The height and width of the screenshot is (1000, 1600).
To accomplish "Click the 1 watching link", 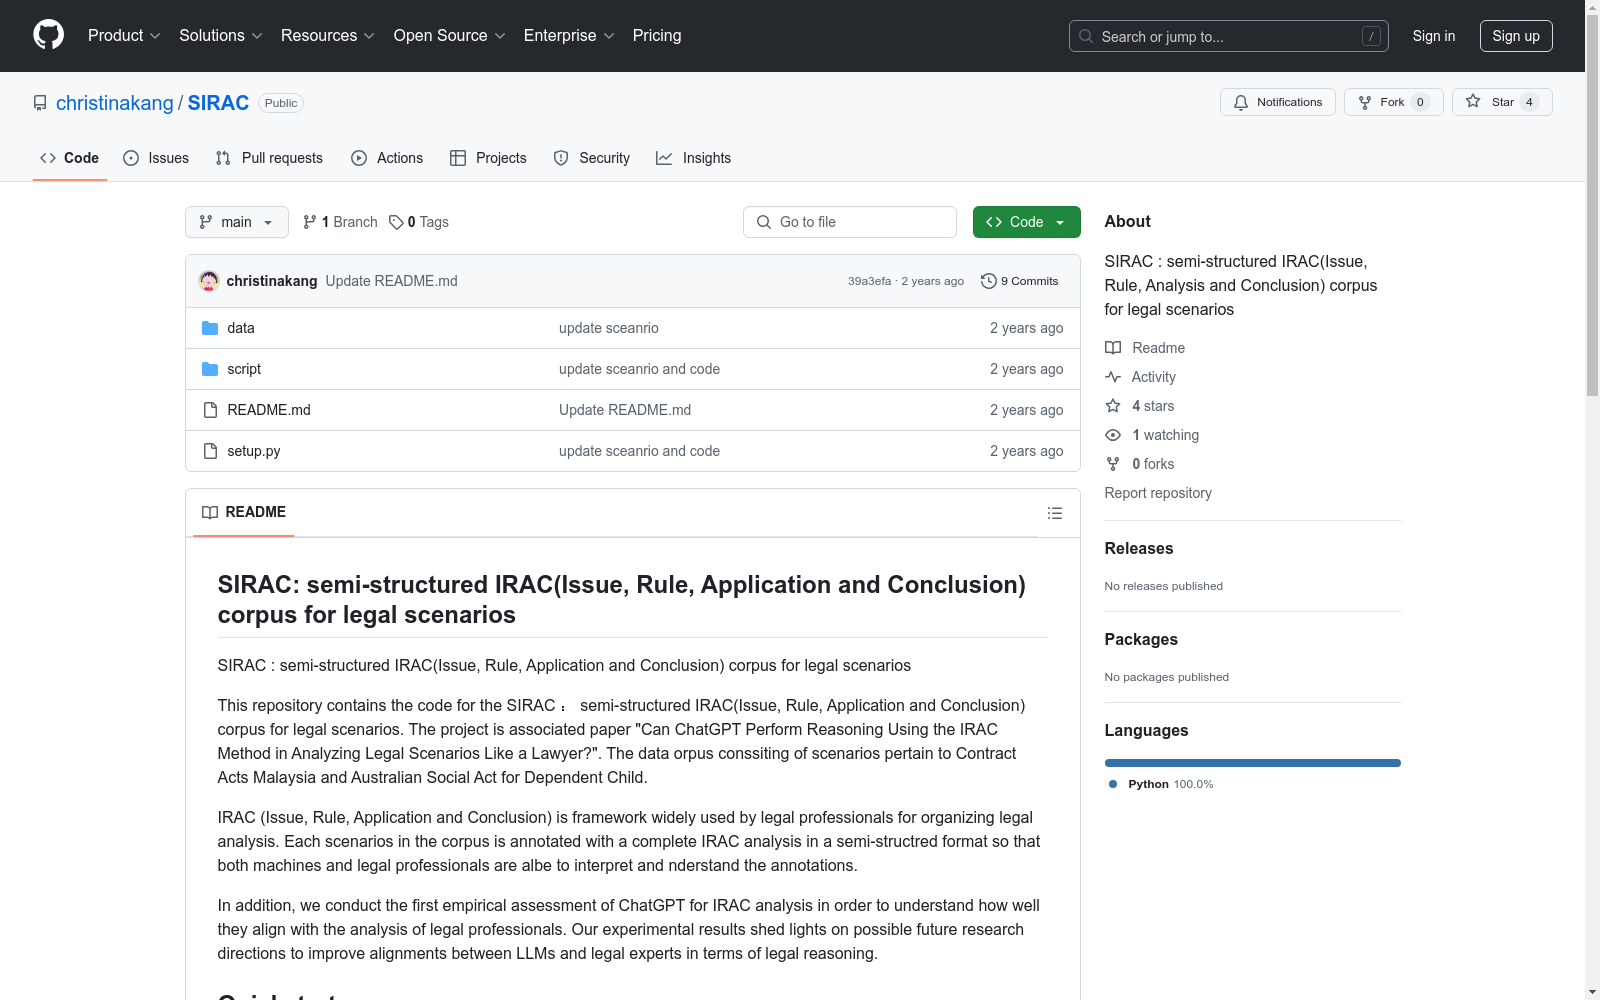I will [1166, 435].
